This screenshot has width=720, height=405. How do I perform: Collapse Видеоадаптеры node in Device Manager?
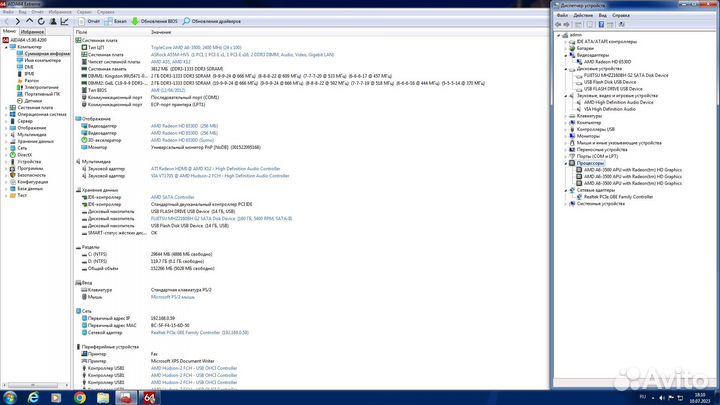click(x=566, y=55)
